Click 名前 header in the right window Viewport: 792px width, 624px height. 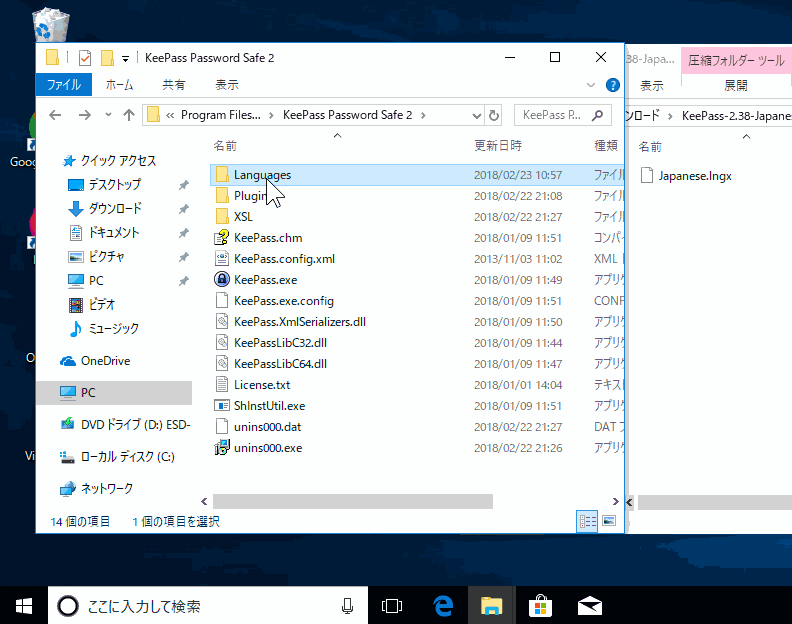tap(650, 147)
